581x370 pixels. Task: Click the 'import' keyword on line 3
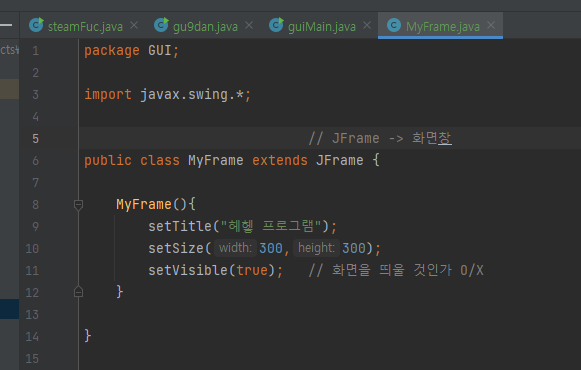(108, 94)
